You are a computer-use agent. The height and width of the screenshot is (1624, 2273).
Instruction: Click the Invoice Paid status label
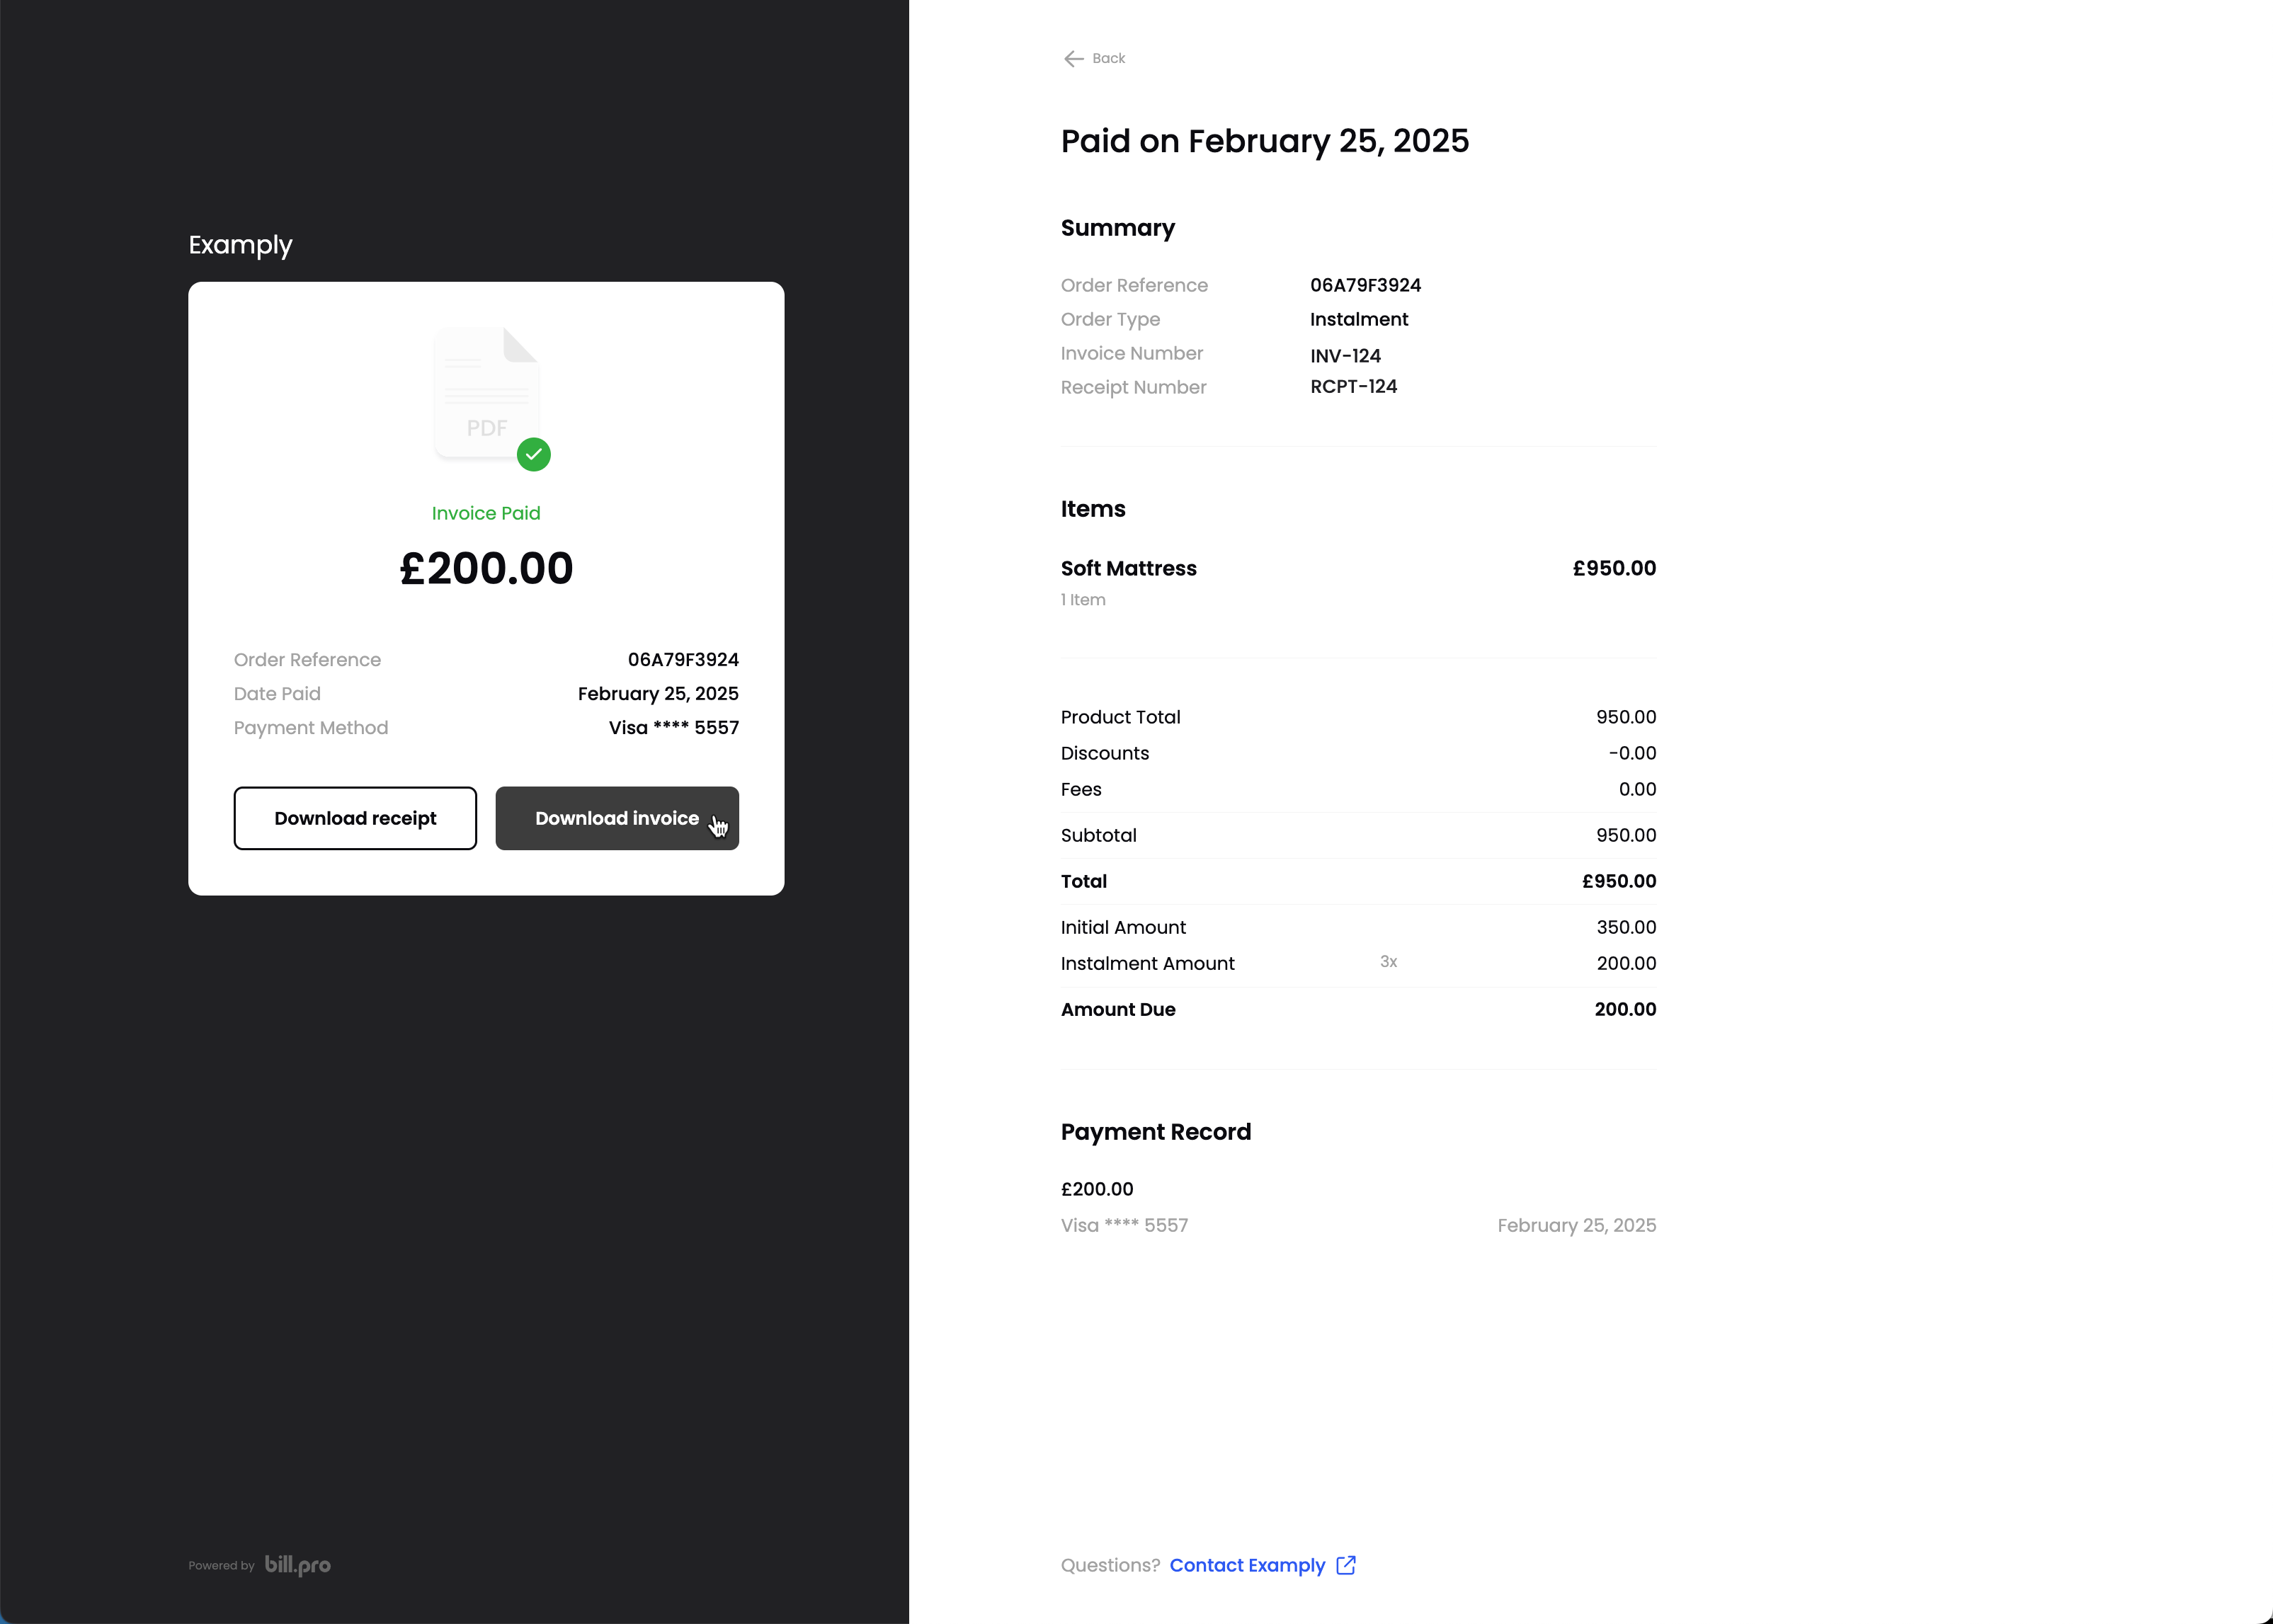(486, 513)
